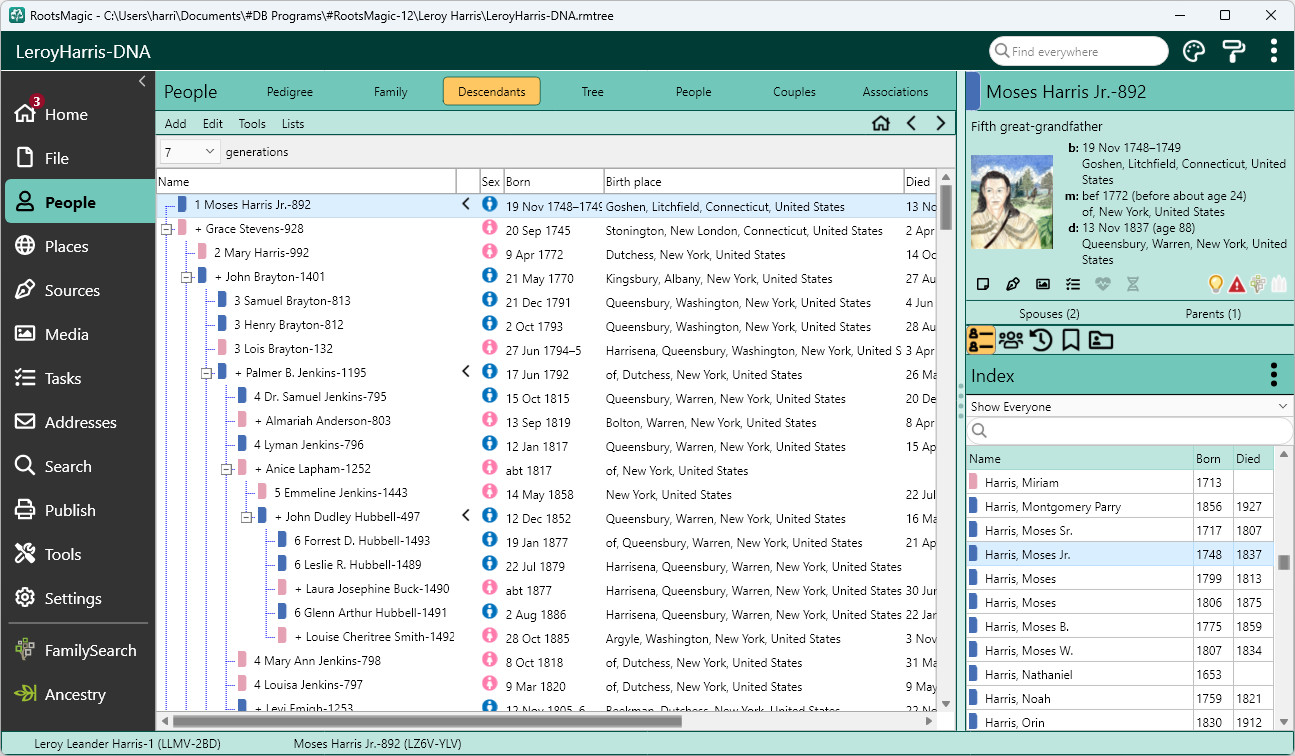Show the history panel clock icon
Screen dimensions: 1295x756
pos(1041,340)
